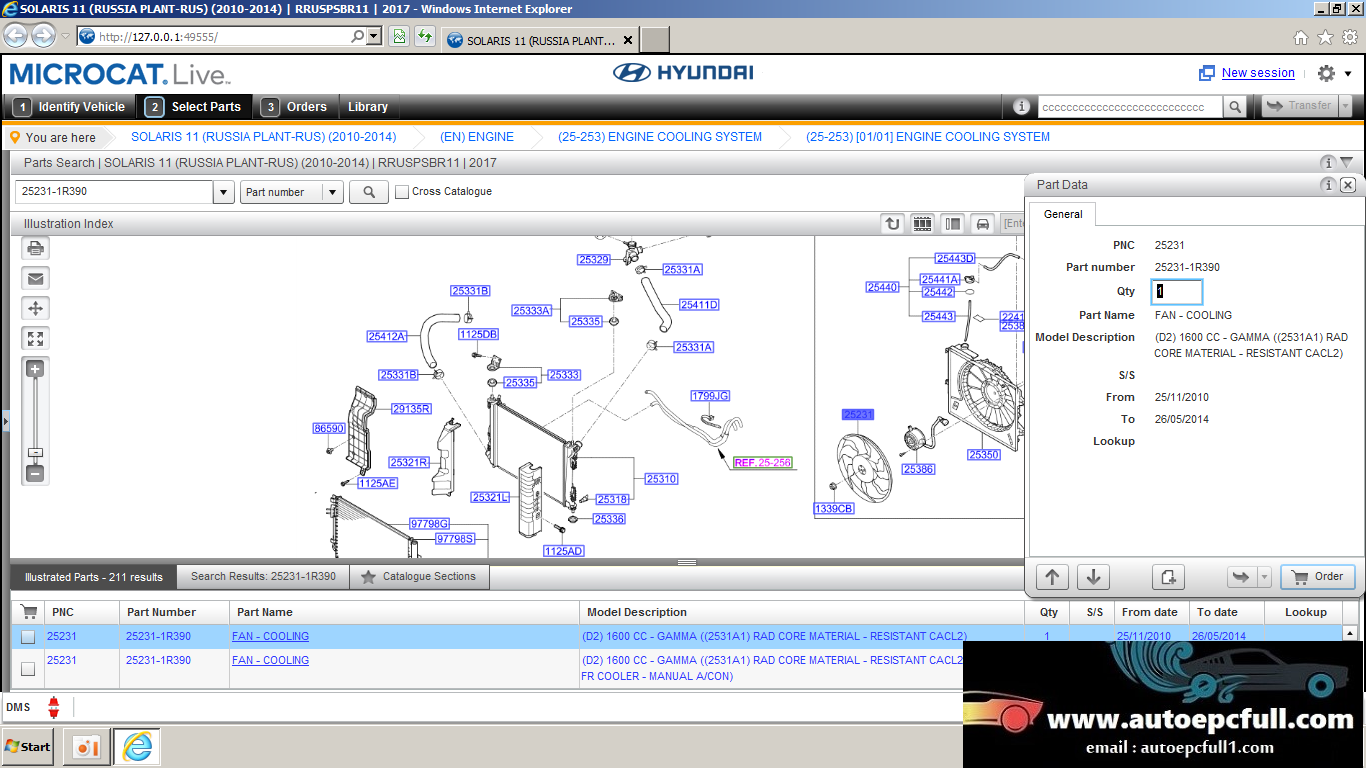Click SOLARIS 11 breadcrumb link
The height and width of the screenshot is (768, 1366).
click(x=263, y=137)
